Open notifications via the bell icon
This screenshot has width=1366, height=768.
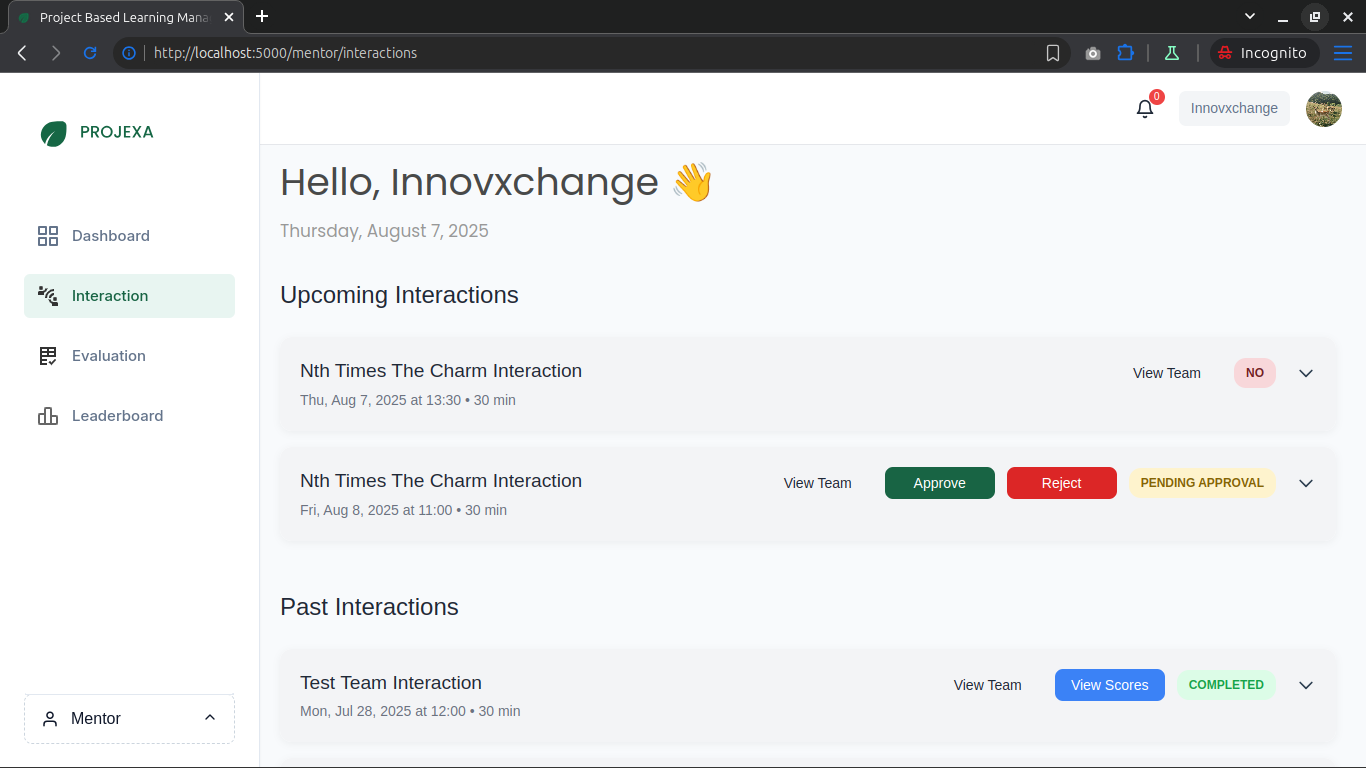point(1144,108)
